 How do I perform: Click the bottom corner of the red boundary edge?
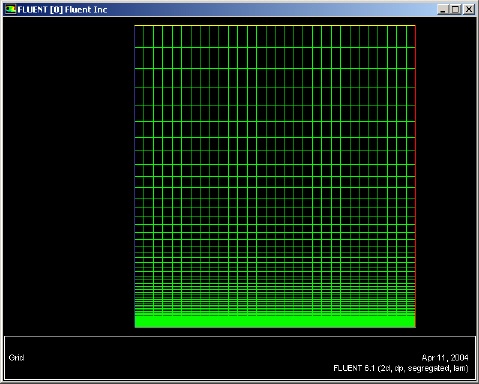point(415,327)
